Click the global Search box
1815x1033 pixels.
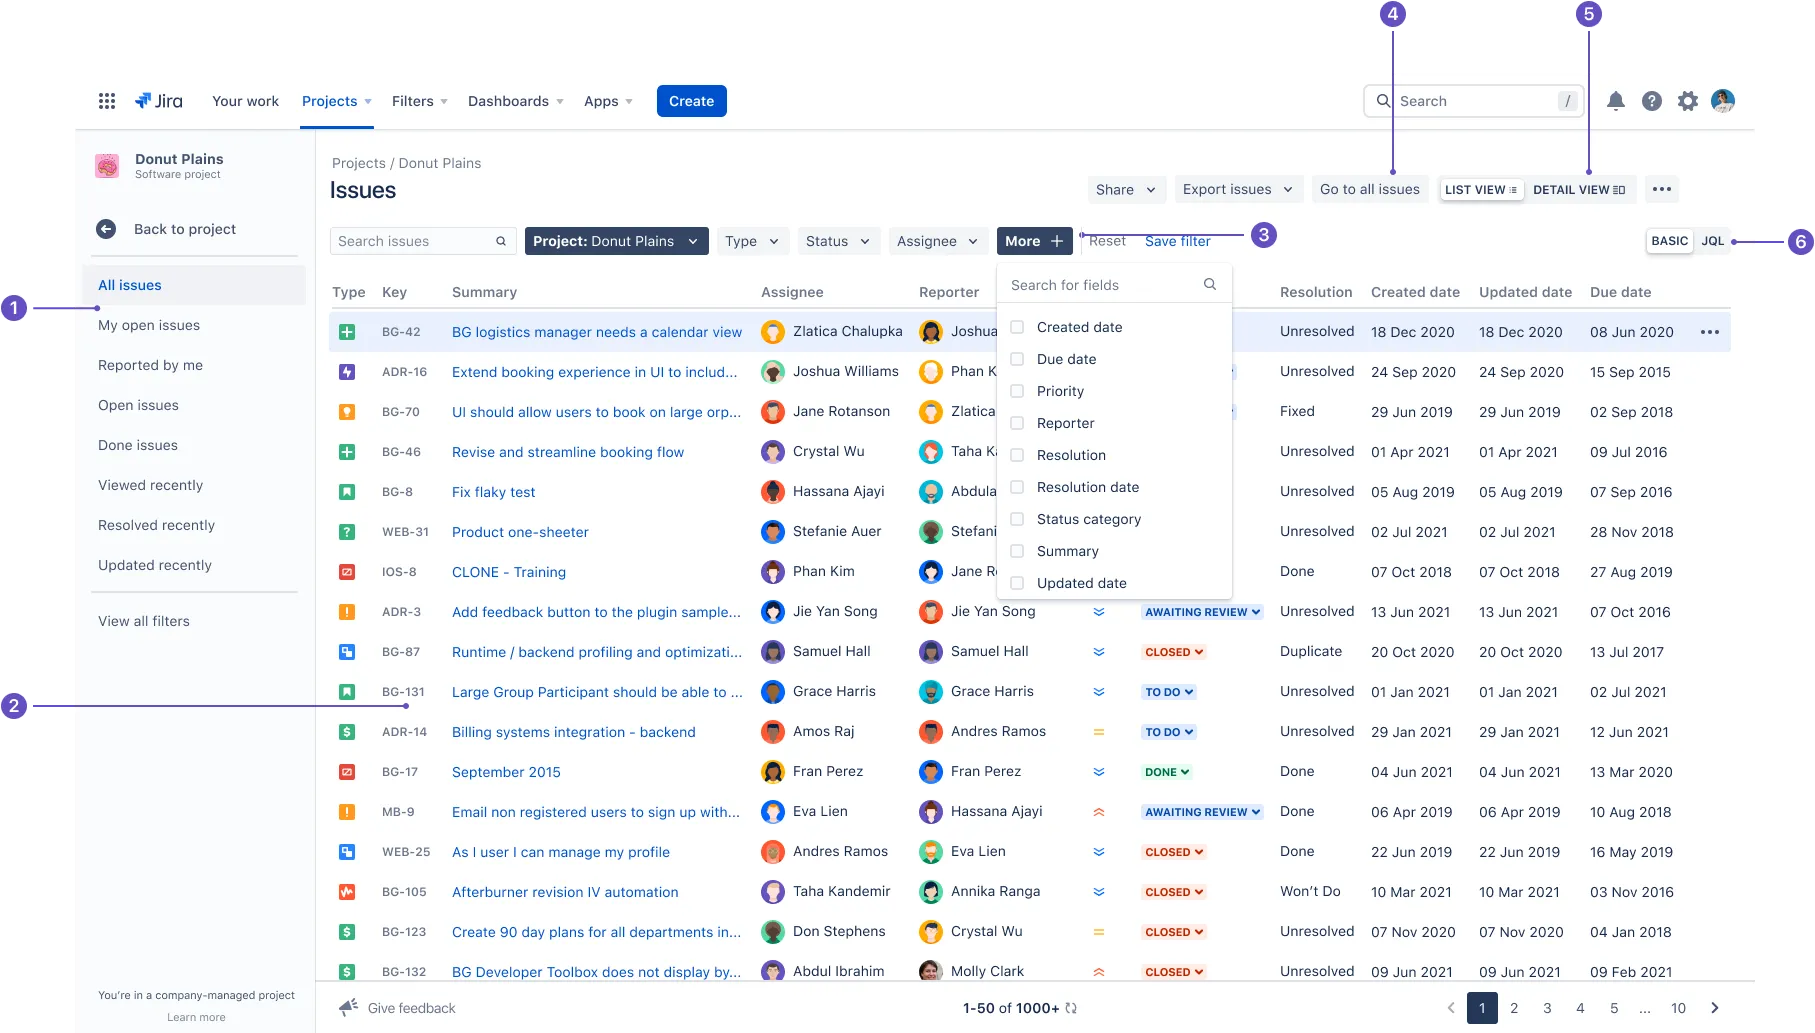click(x=1473, y=101)
